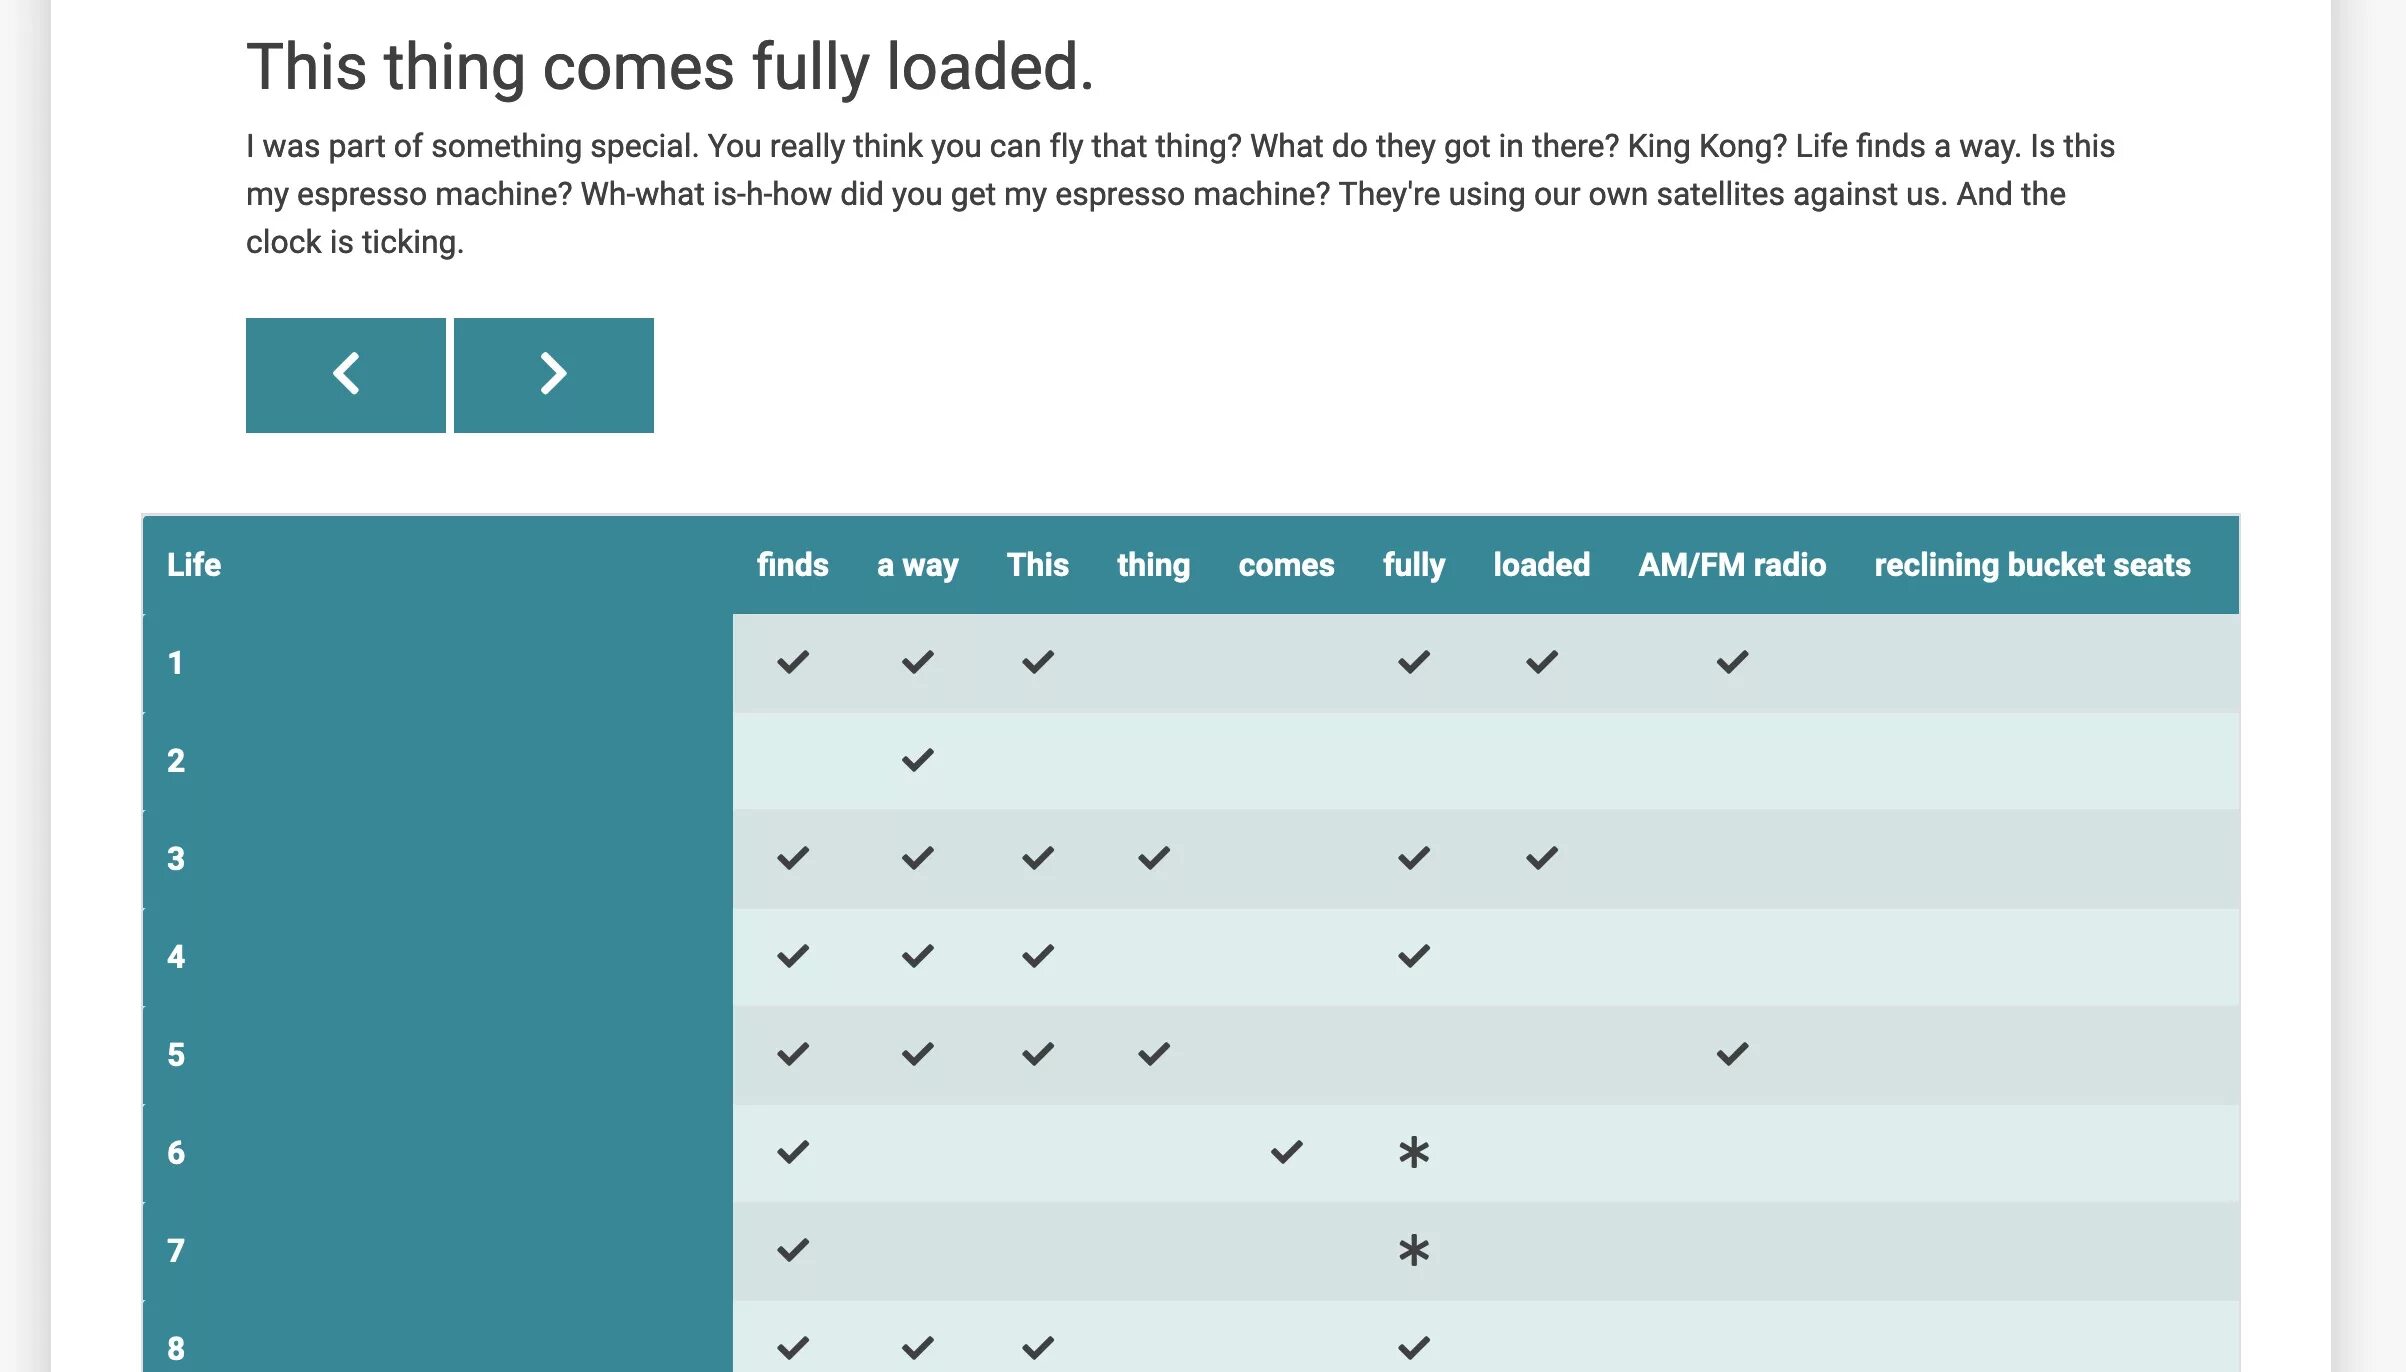Click the previous slide left chevron button

pyautogui.click(x=346, y=375)
